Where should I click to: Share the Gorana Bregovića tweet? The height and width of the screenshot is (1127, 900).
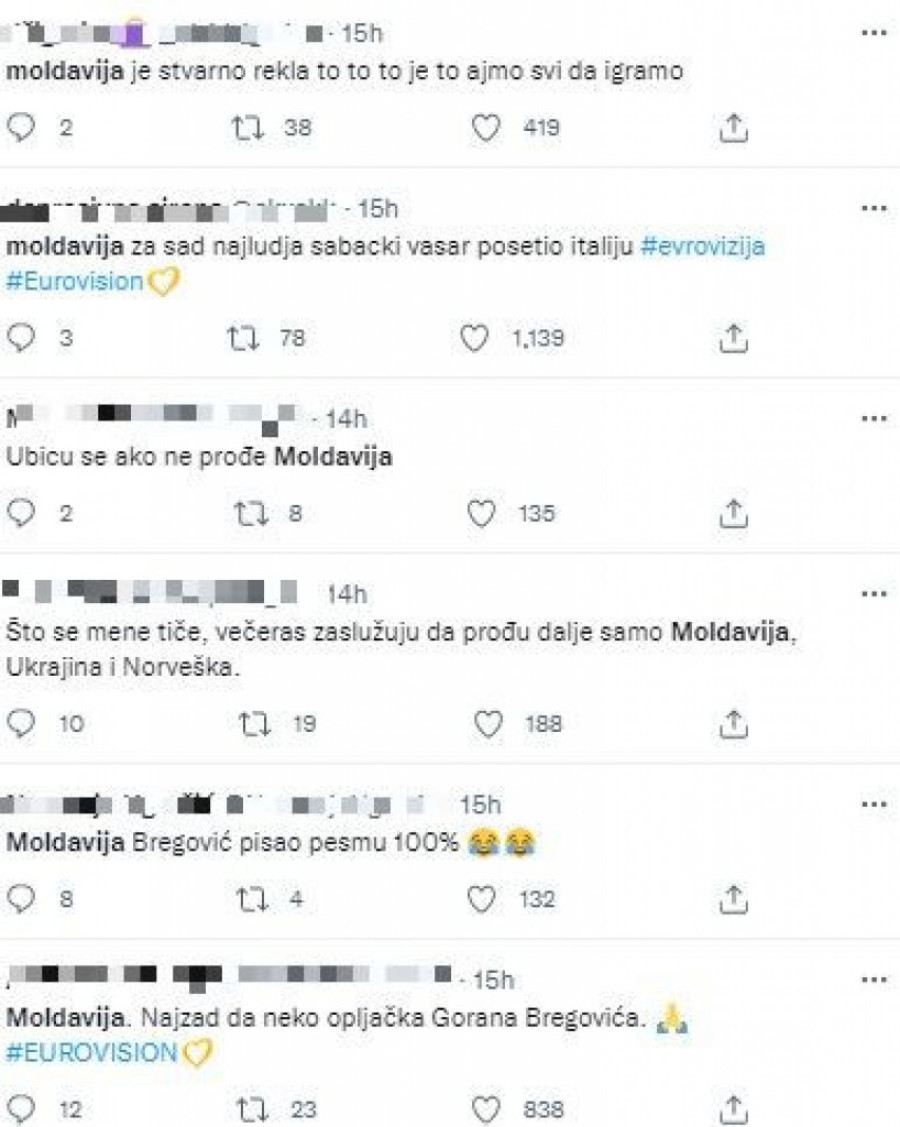[733, 1109]
